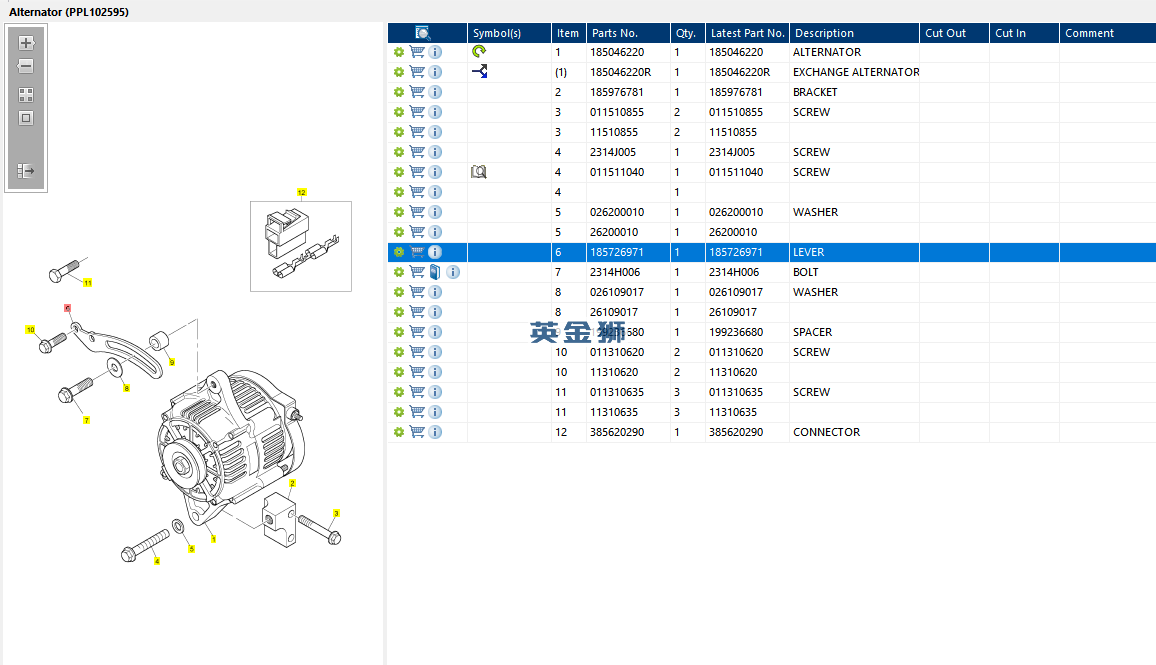Sort by the Description column header
Viewport: 1156px width, 665px height.
[x=854, y=33]
